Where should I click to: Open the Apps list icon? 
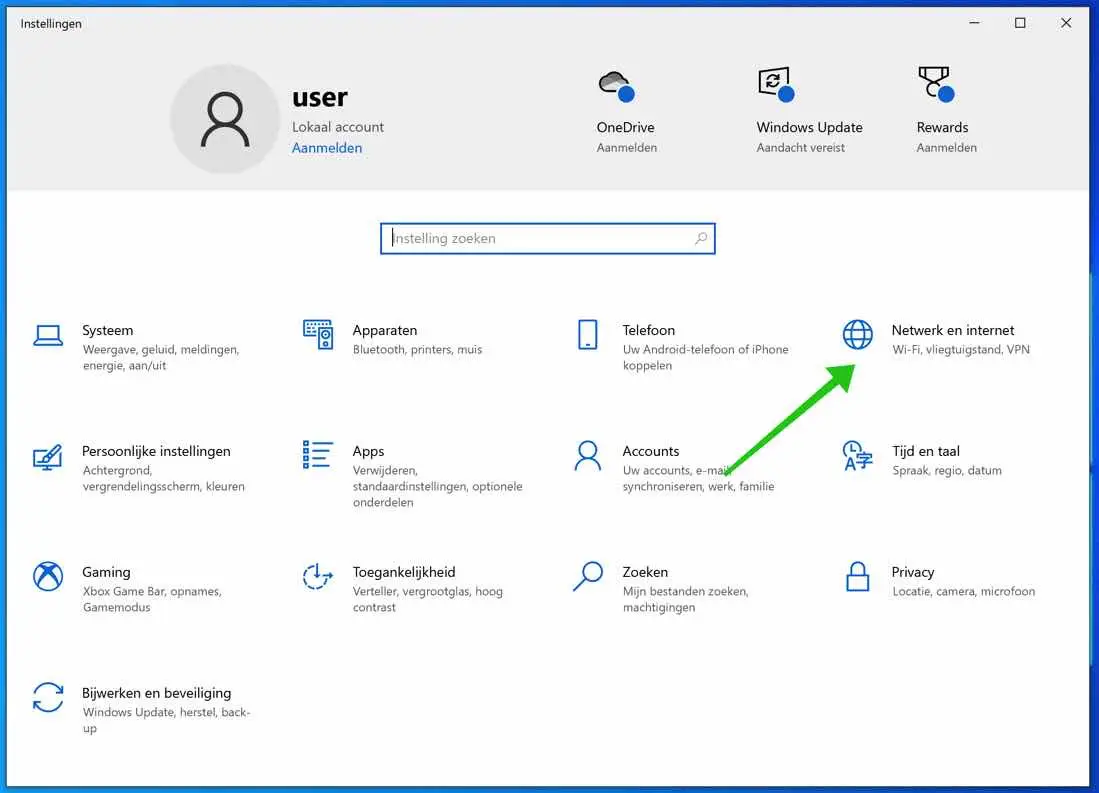coord(318,454)
